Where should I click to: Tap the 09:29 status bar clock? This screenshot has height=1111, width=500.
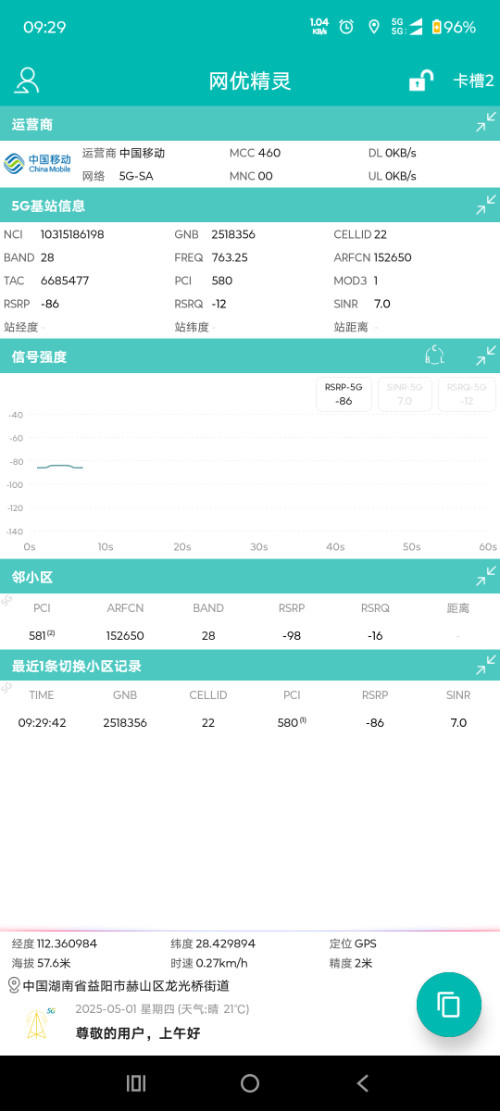[x=45, y=27]
